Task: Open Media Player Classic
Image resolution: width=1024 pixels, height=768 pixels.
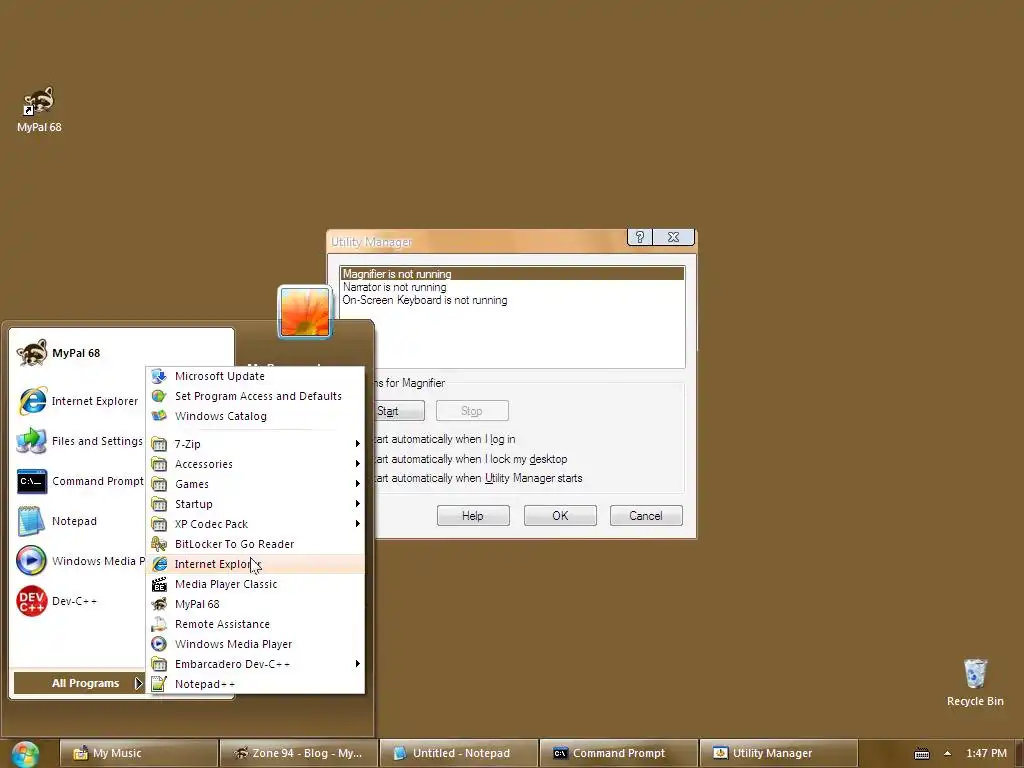Action: (x=255, y=584)
